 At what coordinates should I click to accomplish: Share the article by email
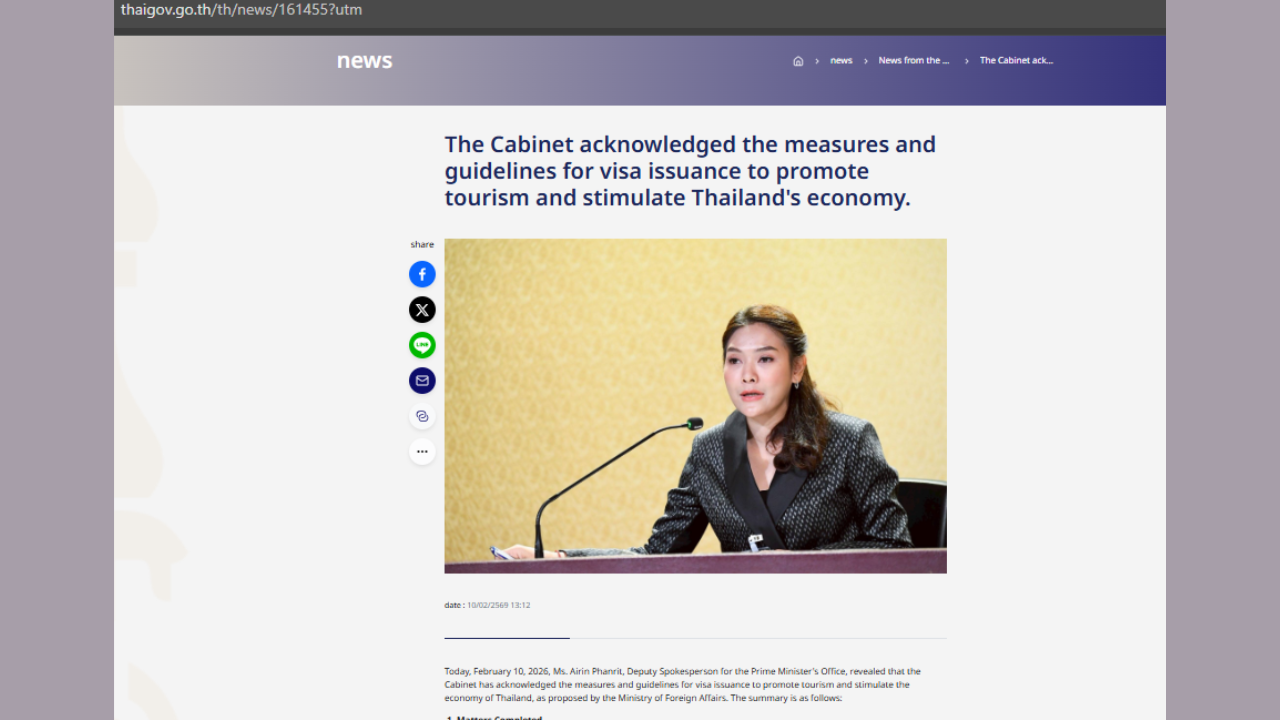point(422,381)
